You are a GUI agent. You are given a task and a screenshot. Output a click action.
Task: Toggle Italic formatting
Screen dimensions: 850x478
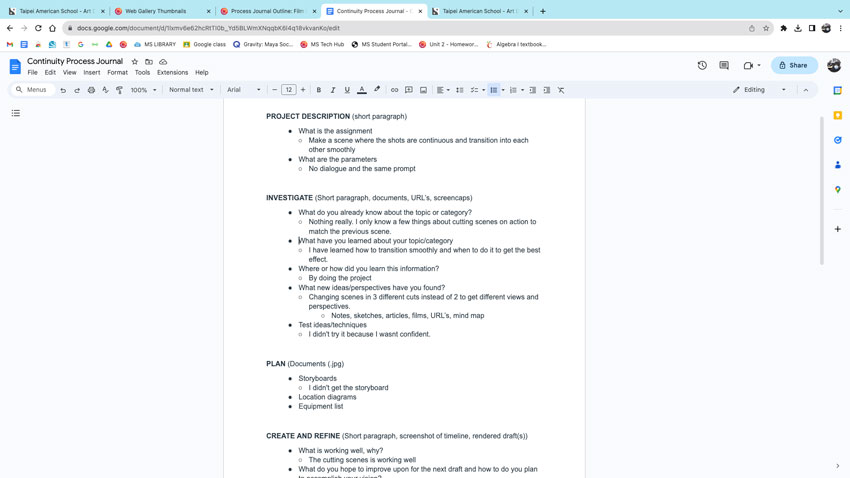[x=333, y=90]
